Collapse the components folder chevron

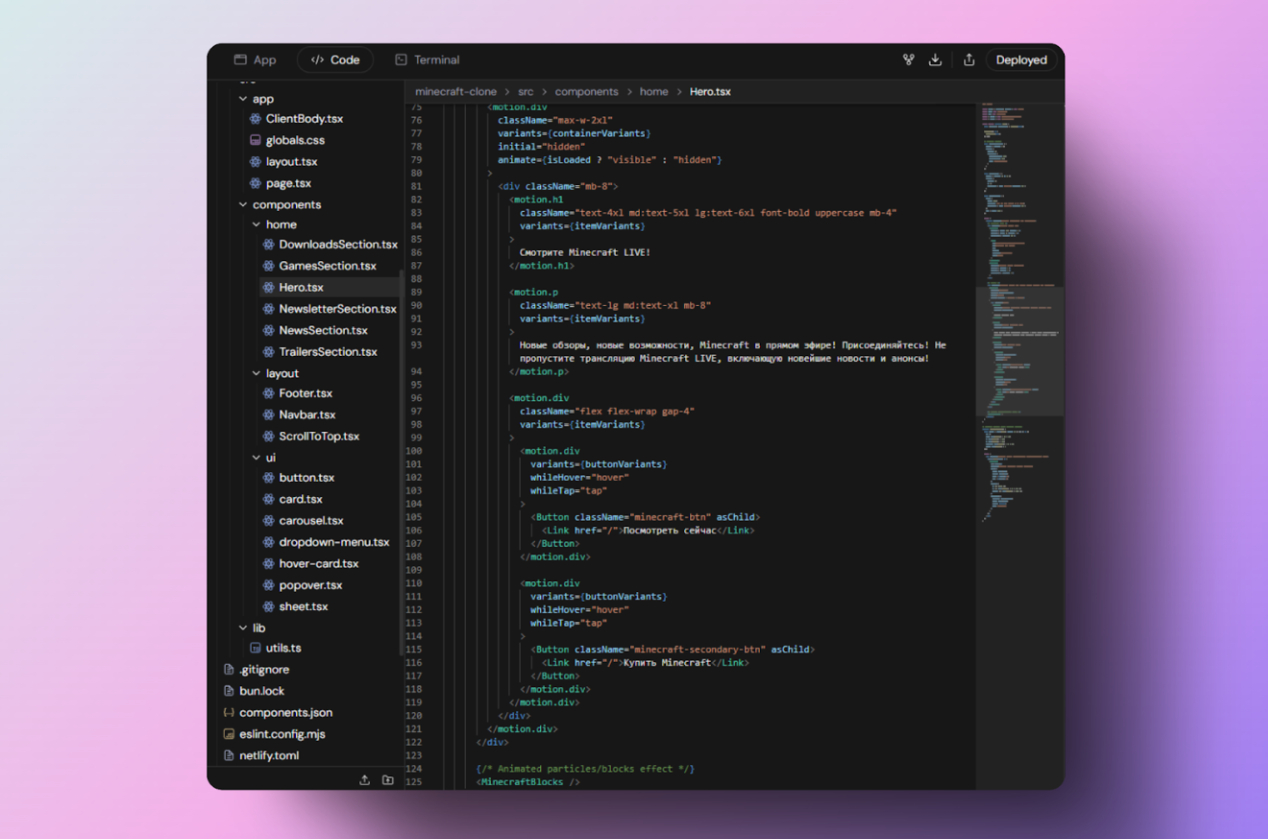(243, 205)
